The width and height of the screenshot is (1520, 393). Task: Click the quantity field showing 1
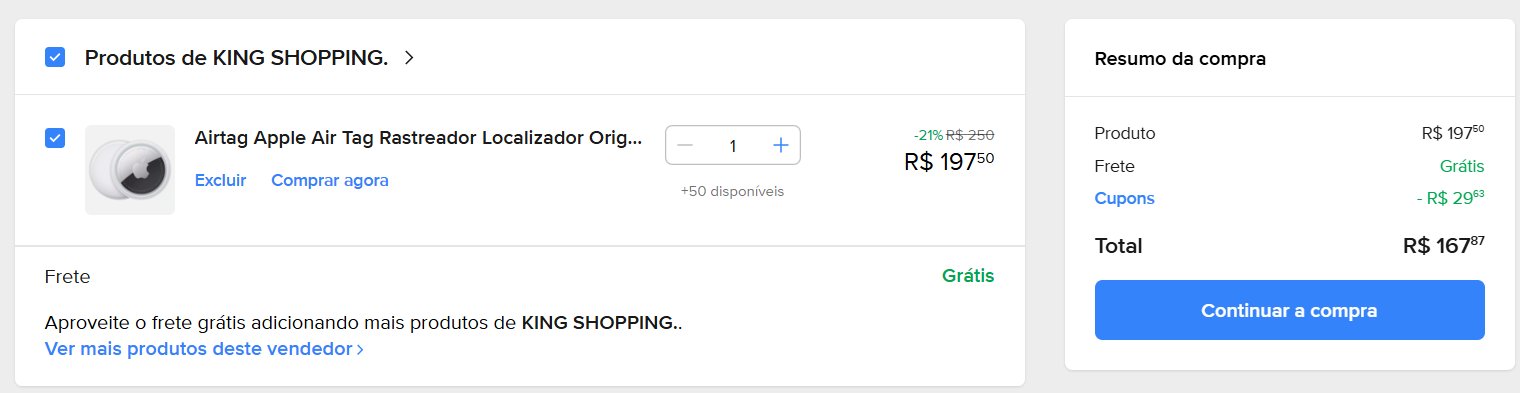(733, 146)
